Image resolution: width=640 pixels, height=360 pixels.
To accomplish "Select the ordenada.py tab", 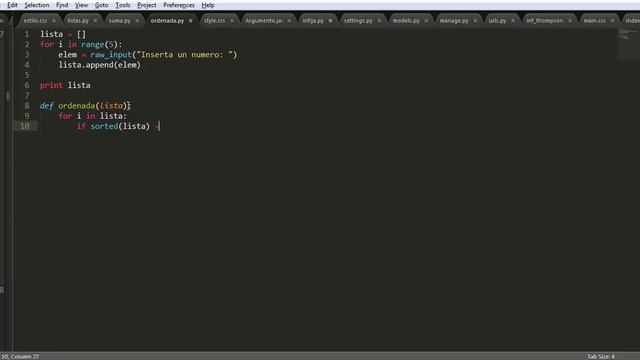I will [x=167, y=20].
